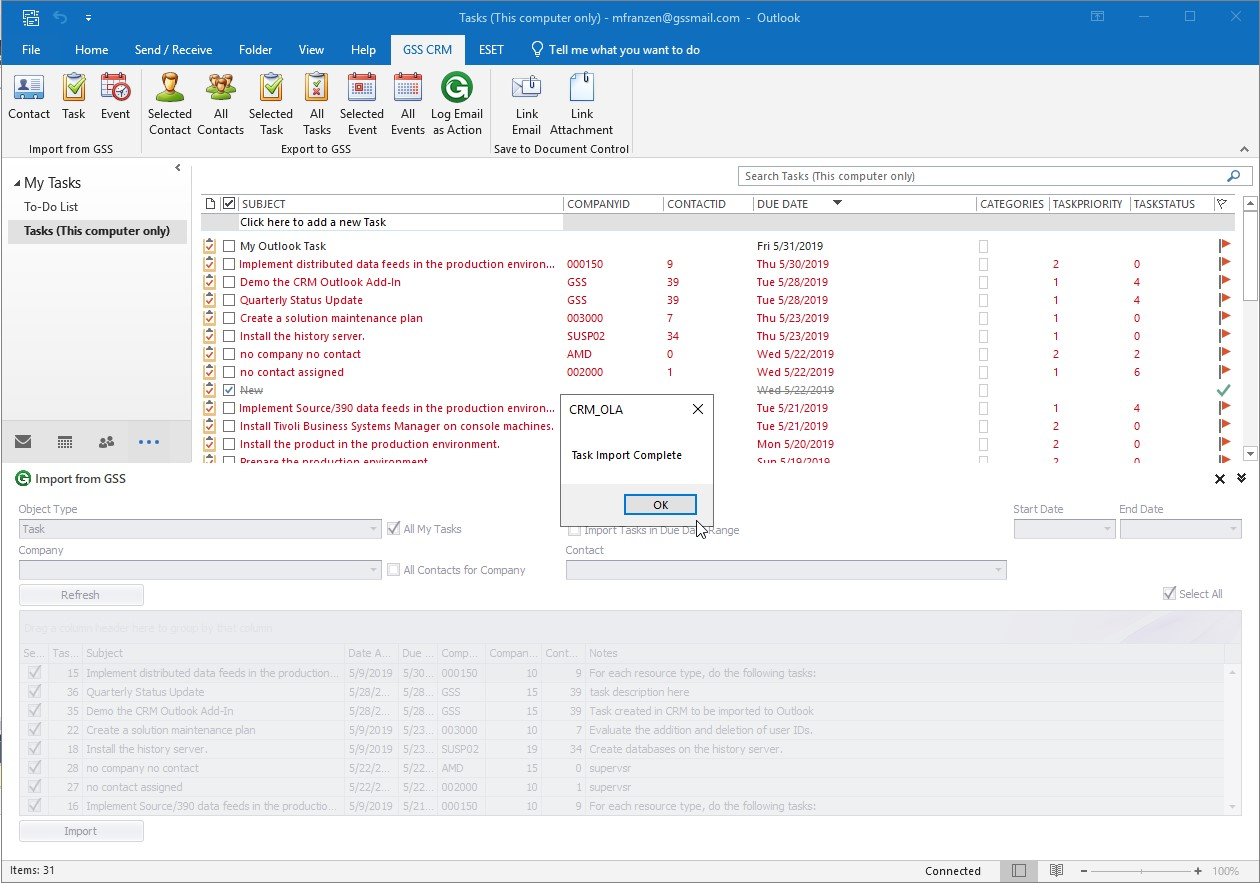Switch to the Send / Receive tab

pos(173,50)
